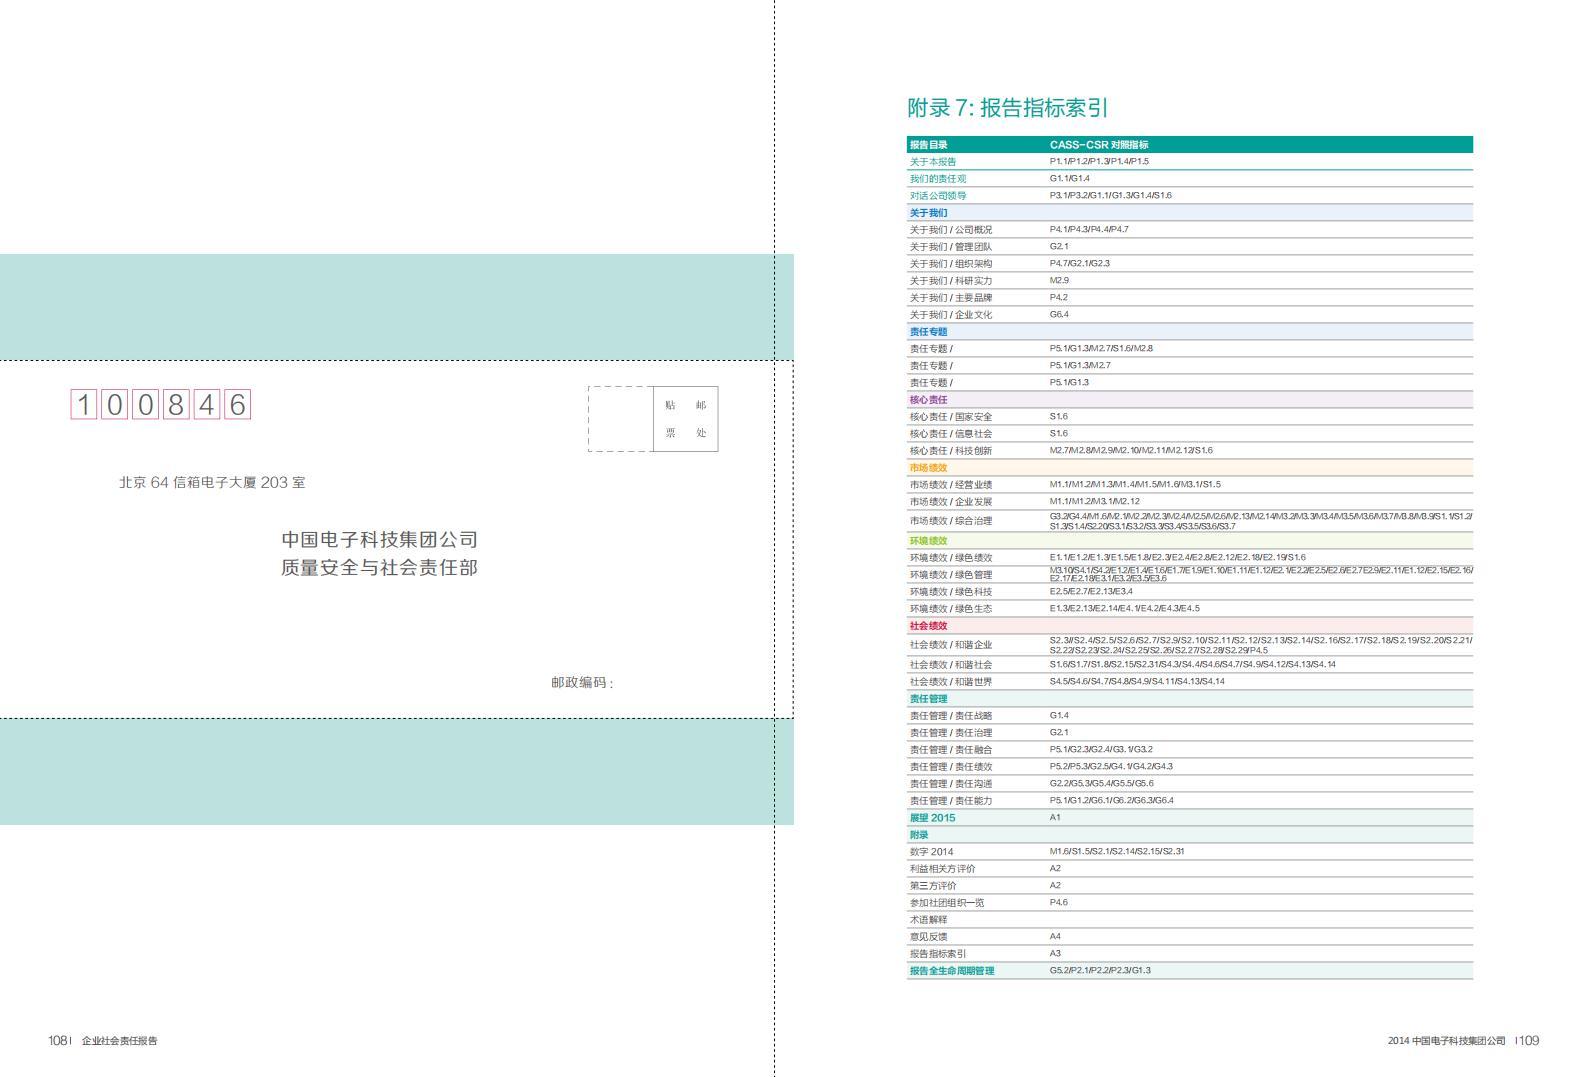Click the purple "核心责任" section header

pyautogui.click(x=1190, y=400)
